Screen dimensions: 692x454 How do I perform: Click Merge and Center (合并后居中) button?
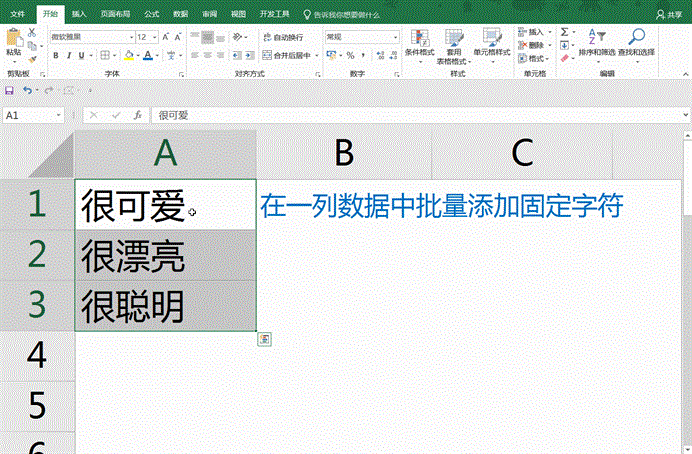coord(289,55)
